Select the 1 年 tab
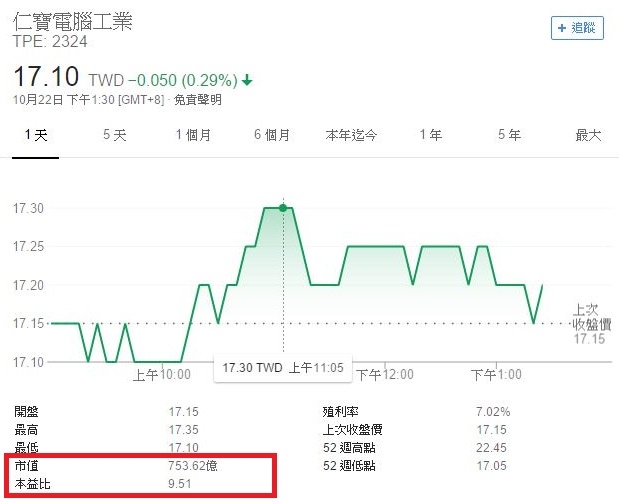Image resolution: width=619 pixels, height=502 pixels. pyautogui.click(x=430, y=135)
